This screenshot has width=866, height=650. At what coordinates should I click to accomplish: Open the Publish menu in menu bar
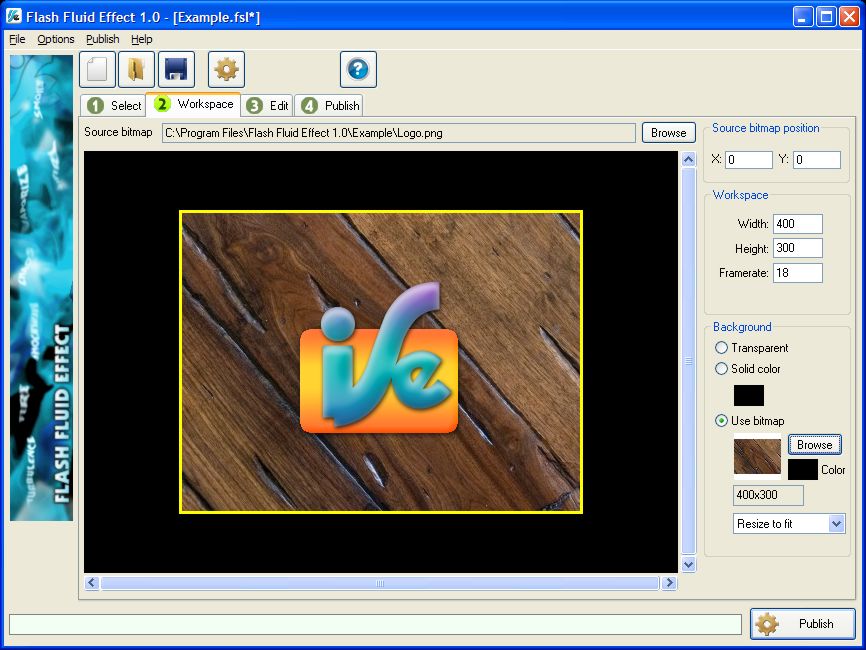point(103,39)
